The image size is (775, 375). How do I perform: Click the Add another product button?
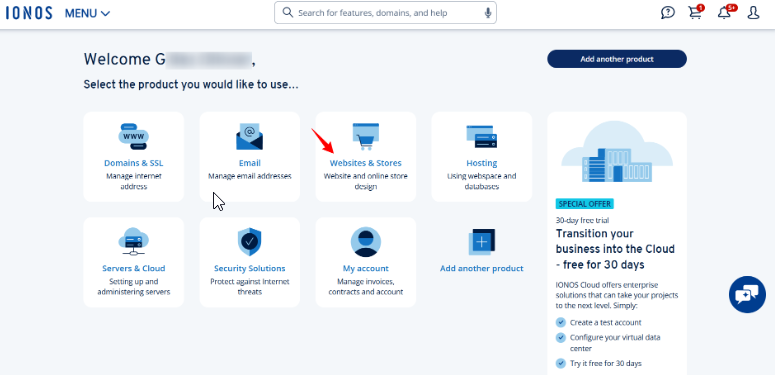[617, 59]
